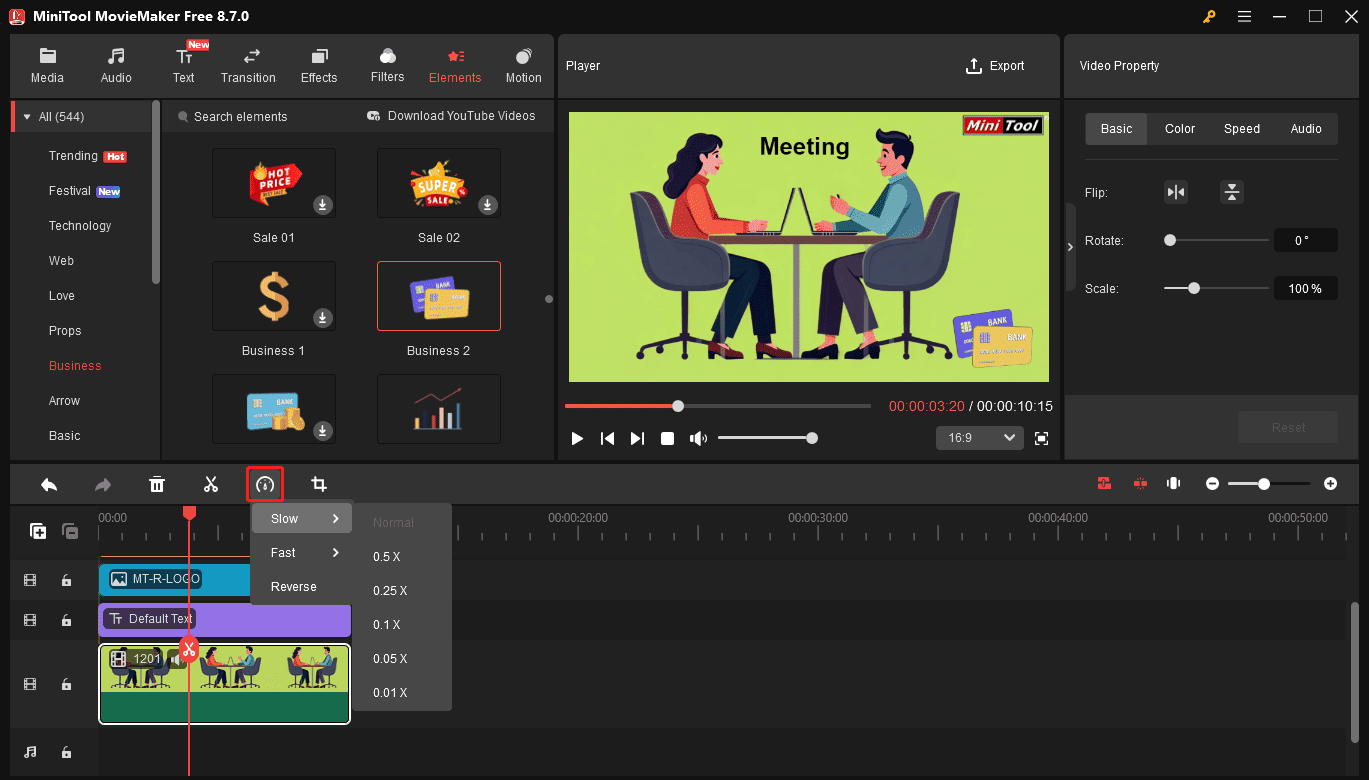1369x780 pixels.
Task: Add a new track
Action: (38, 532)
